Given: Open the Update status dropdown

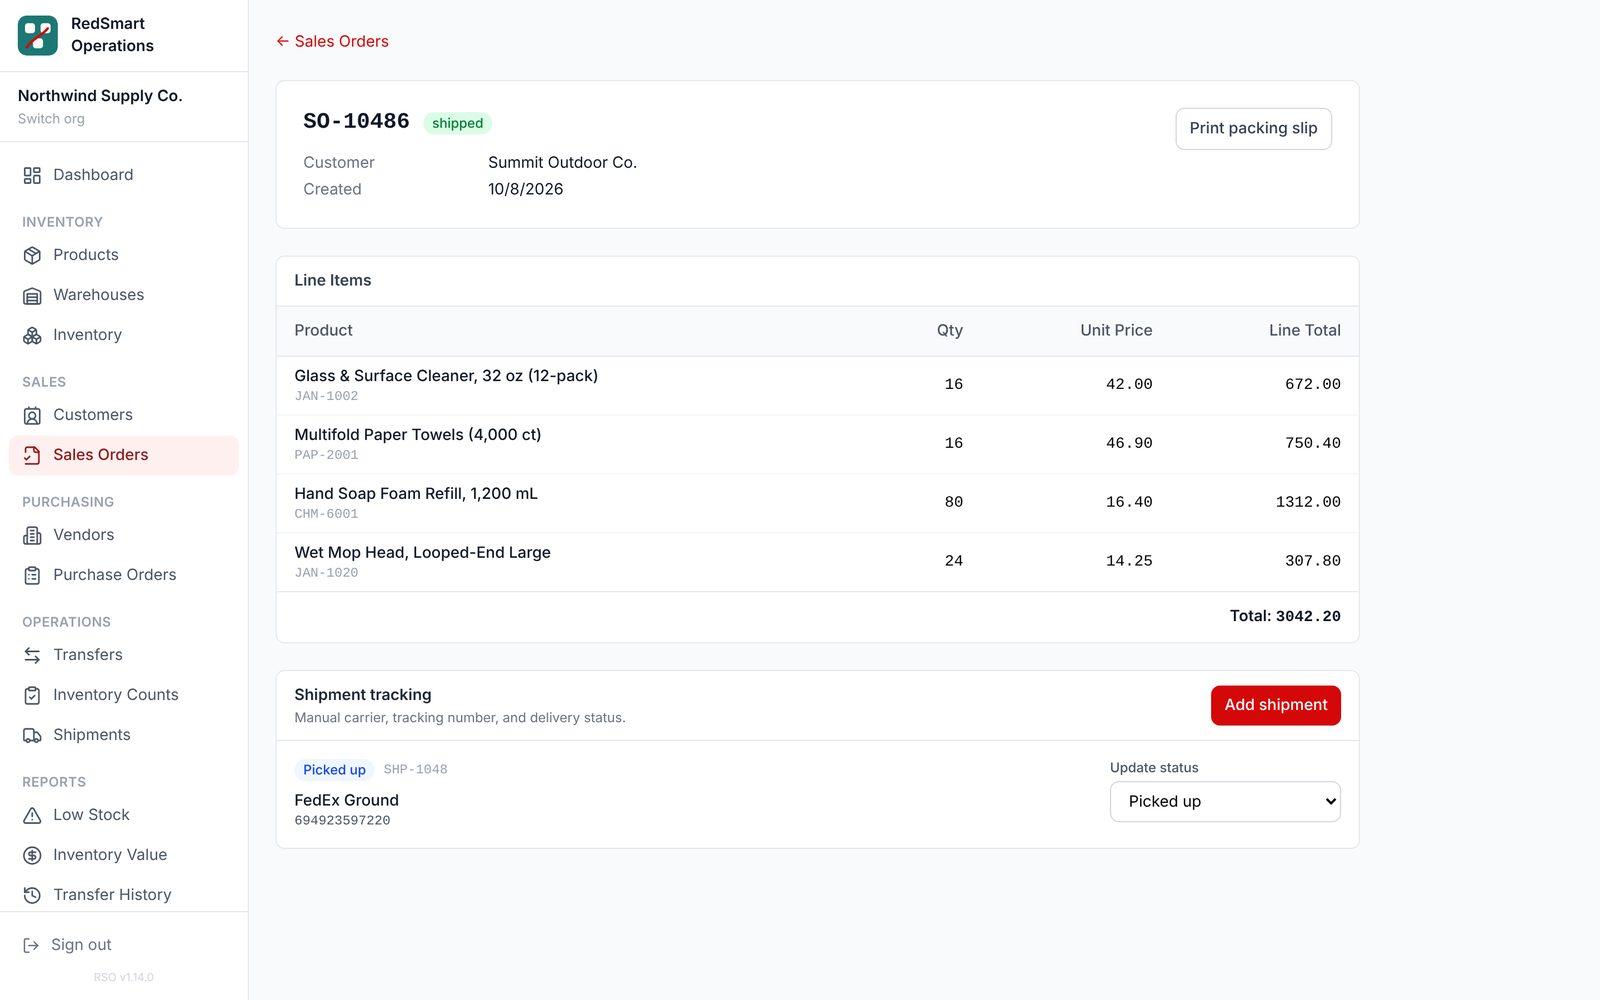Looking at the screenshot, I should click(1225, 801).
